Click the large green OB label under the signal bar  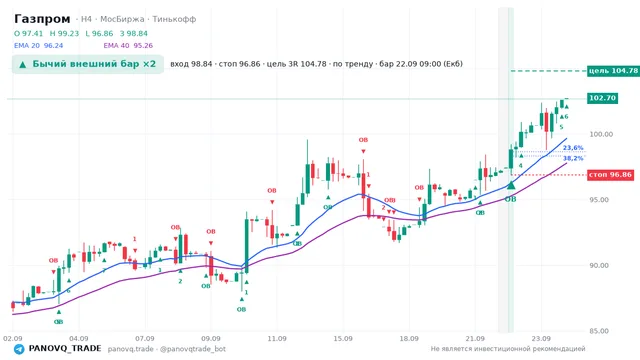(x=510, y=199)
